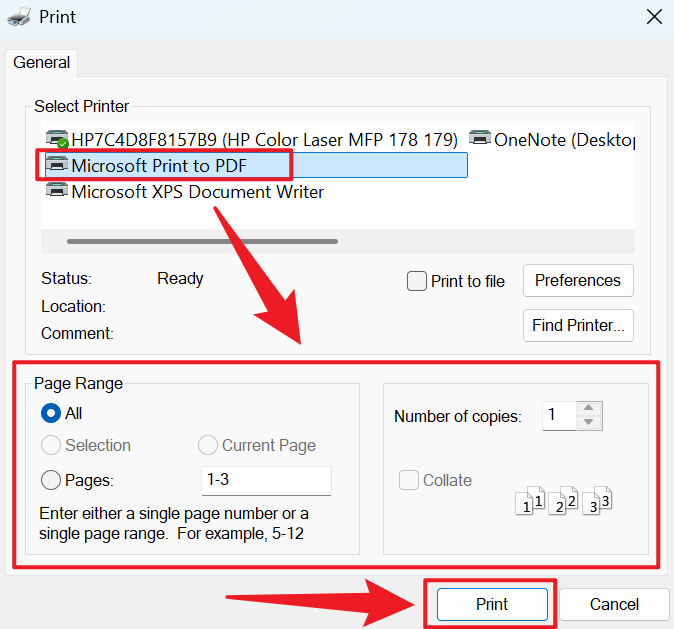Select the Microsoft Print to PDF printer icon
This screenshot has width=674, height=629.
tap(57, 164)
